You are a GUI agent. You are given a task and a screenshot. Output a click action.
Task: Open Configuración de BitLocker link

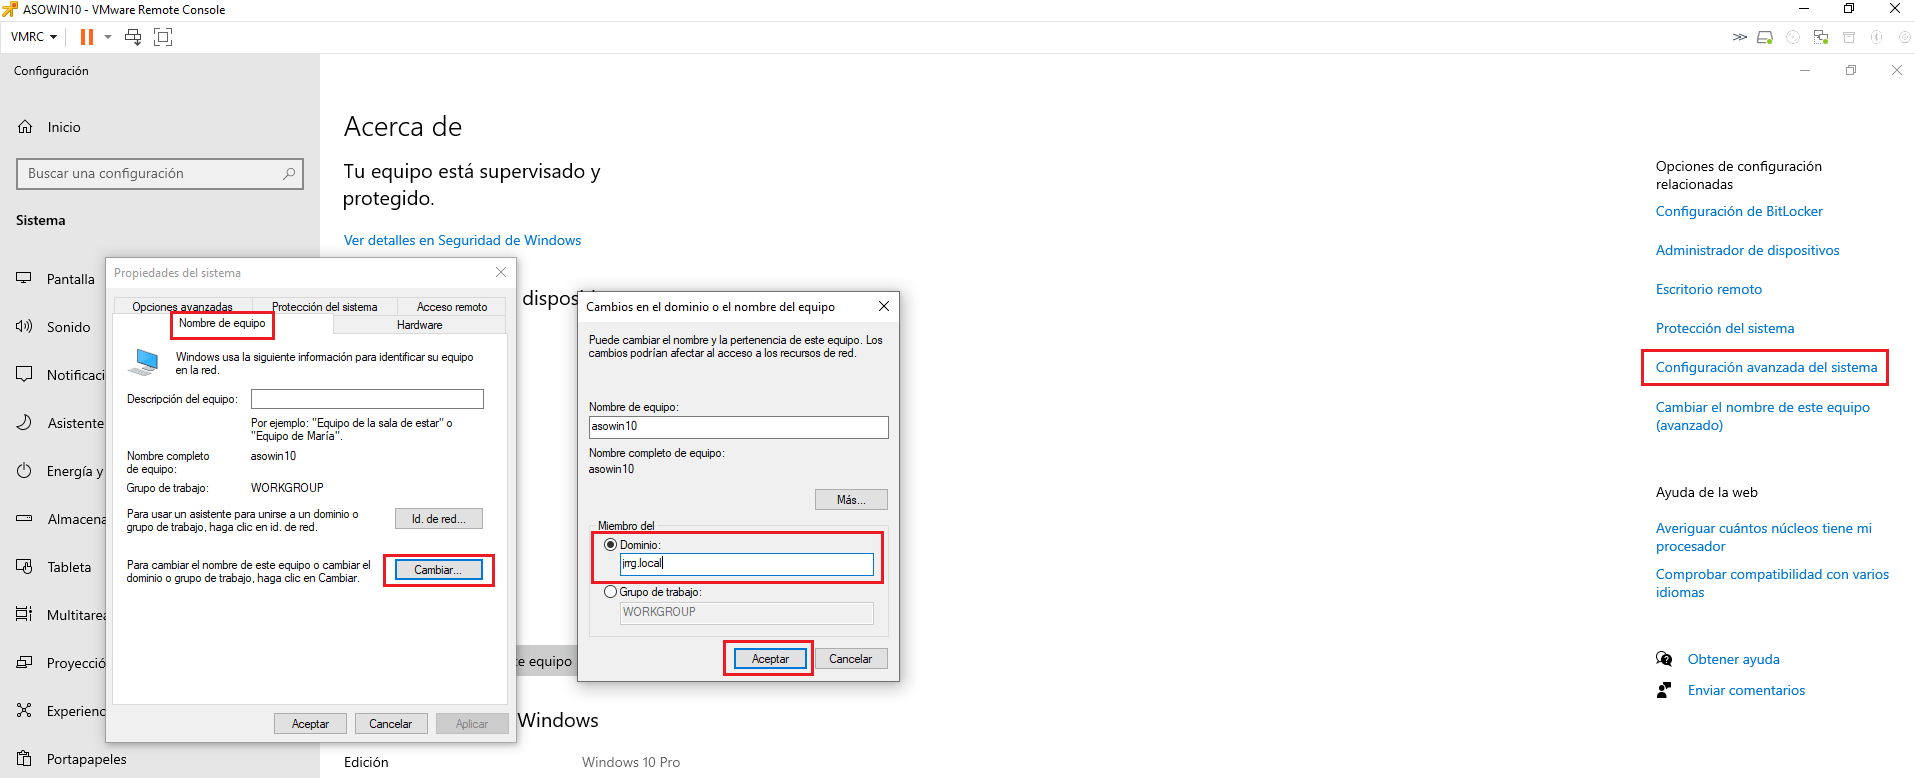(1738, 211)
